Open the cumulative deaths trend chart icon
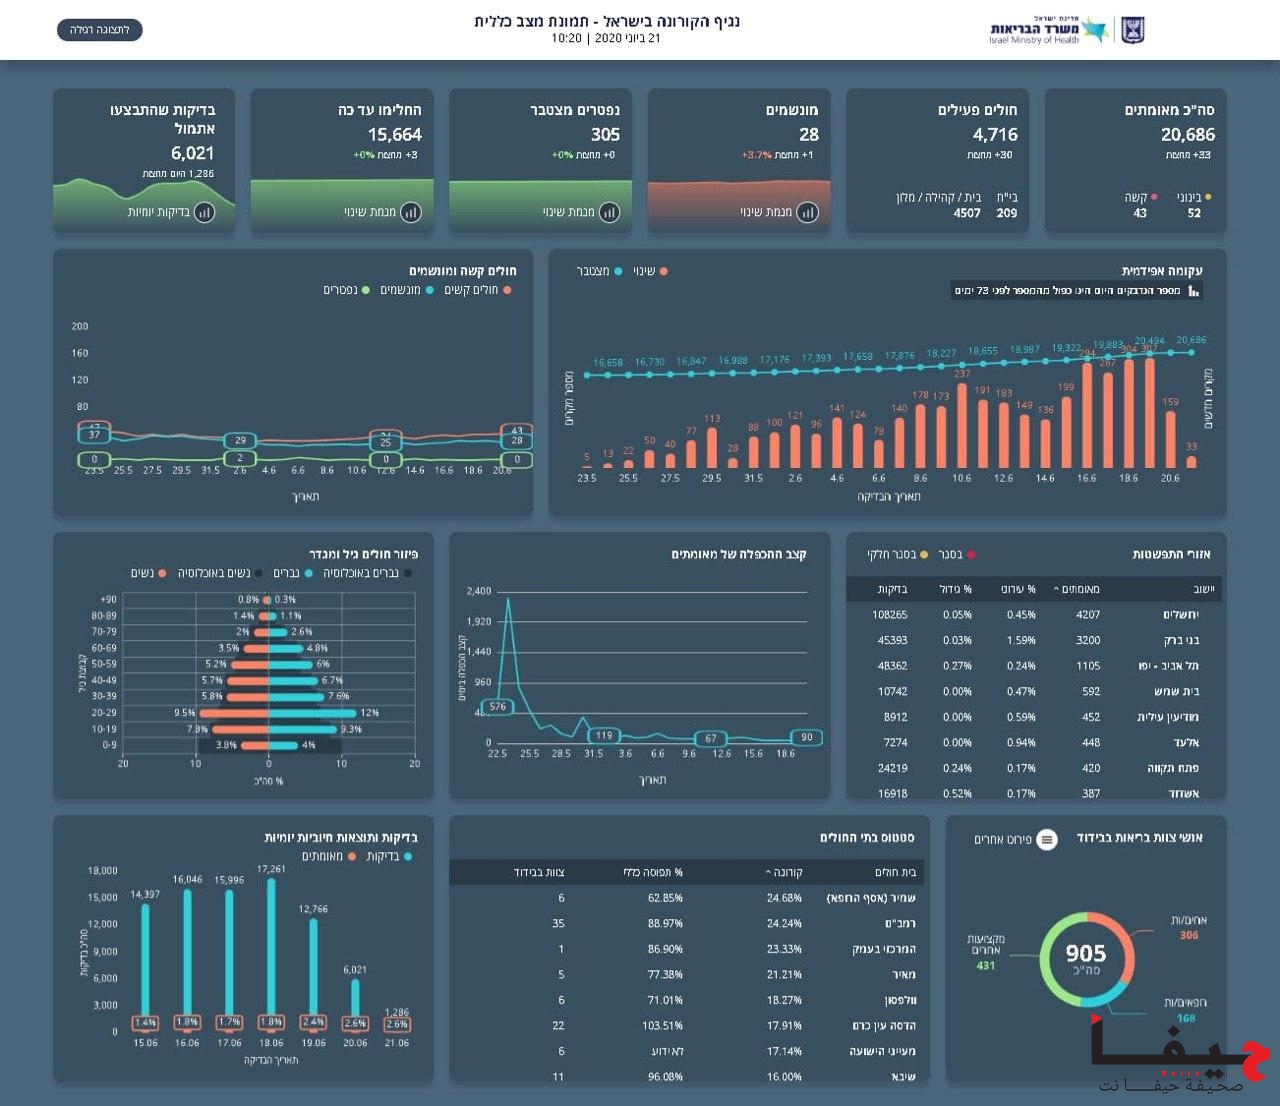The image size is (1280, 1106). coord(609,212)
